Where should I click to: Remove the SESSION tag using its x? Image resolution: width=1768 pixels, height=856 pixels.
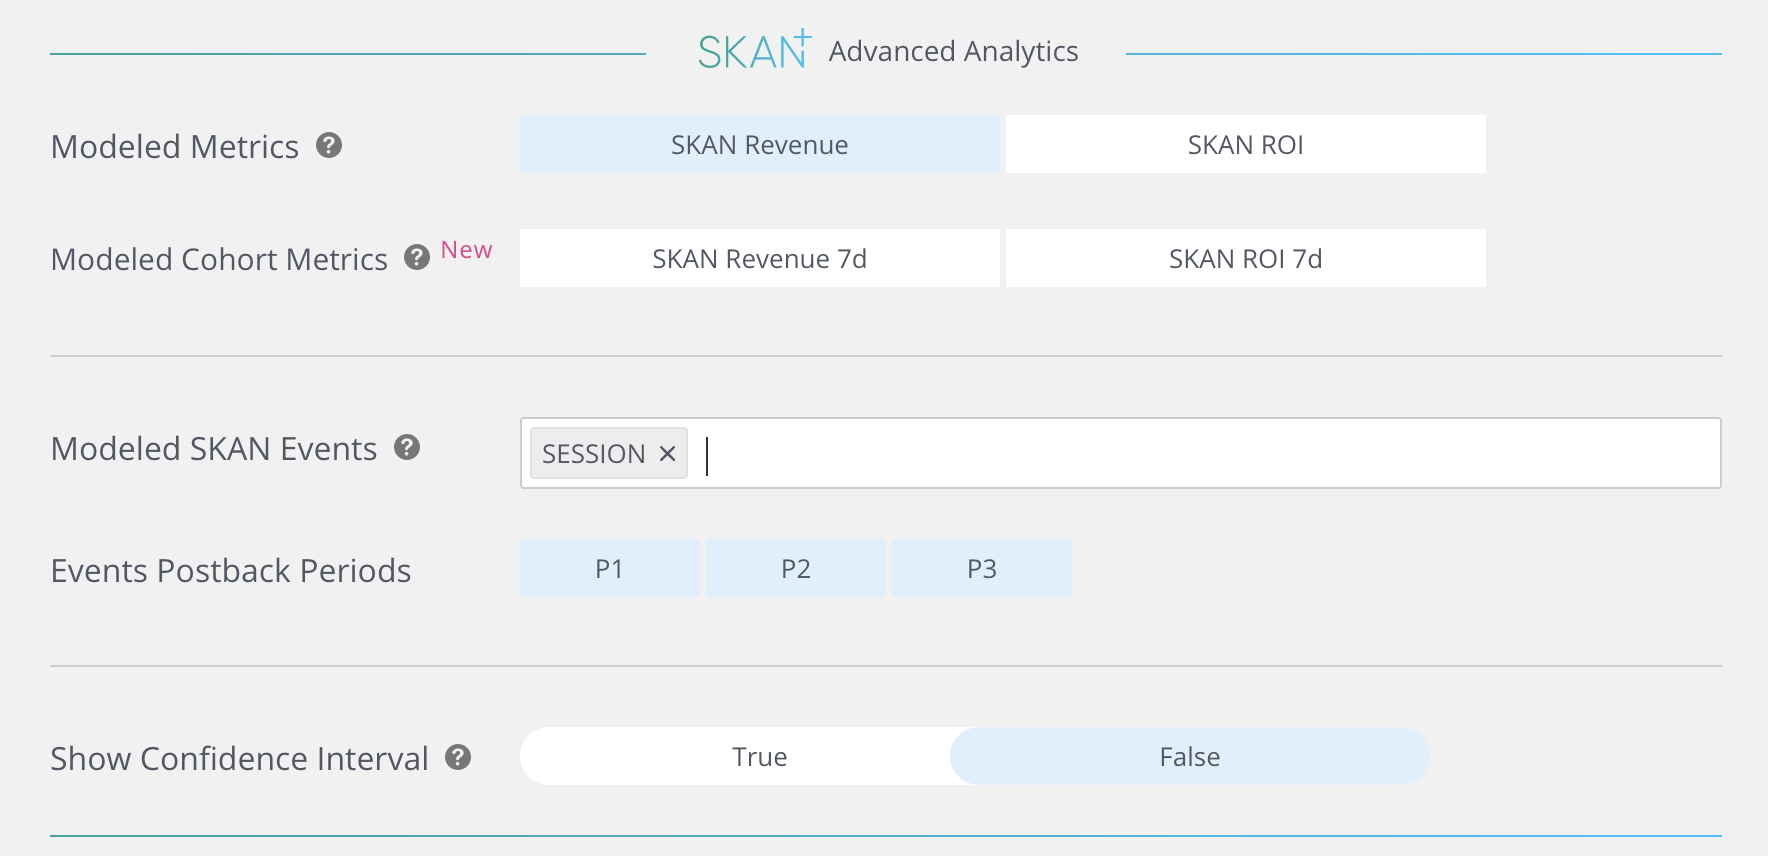[668, 454]
